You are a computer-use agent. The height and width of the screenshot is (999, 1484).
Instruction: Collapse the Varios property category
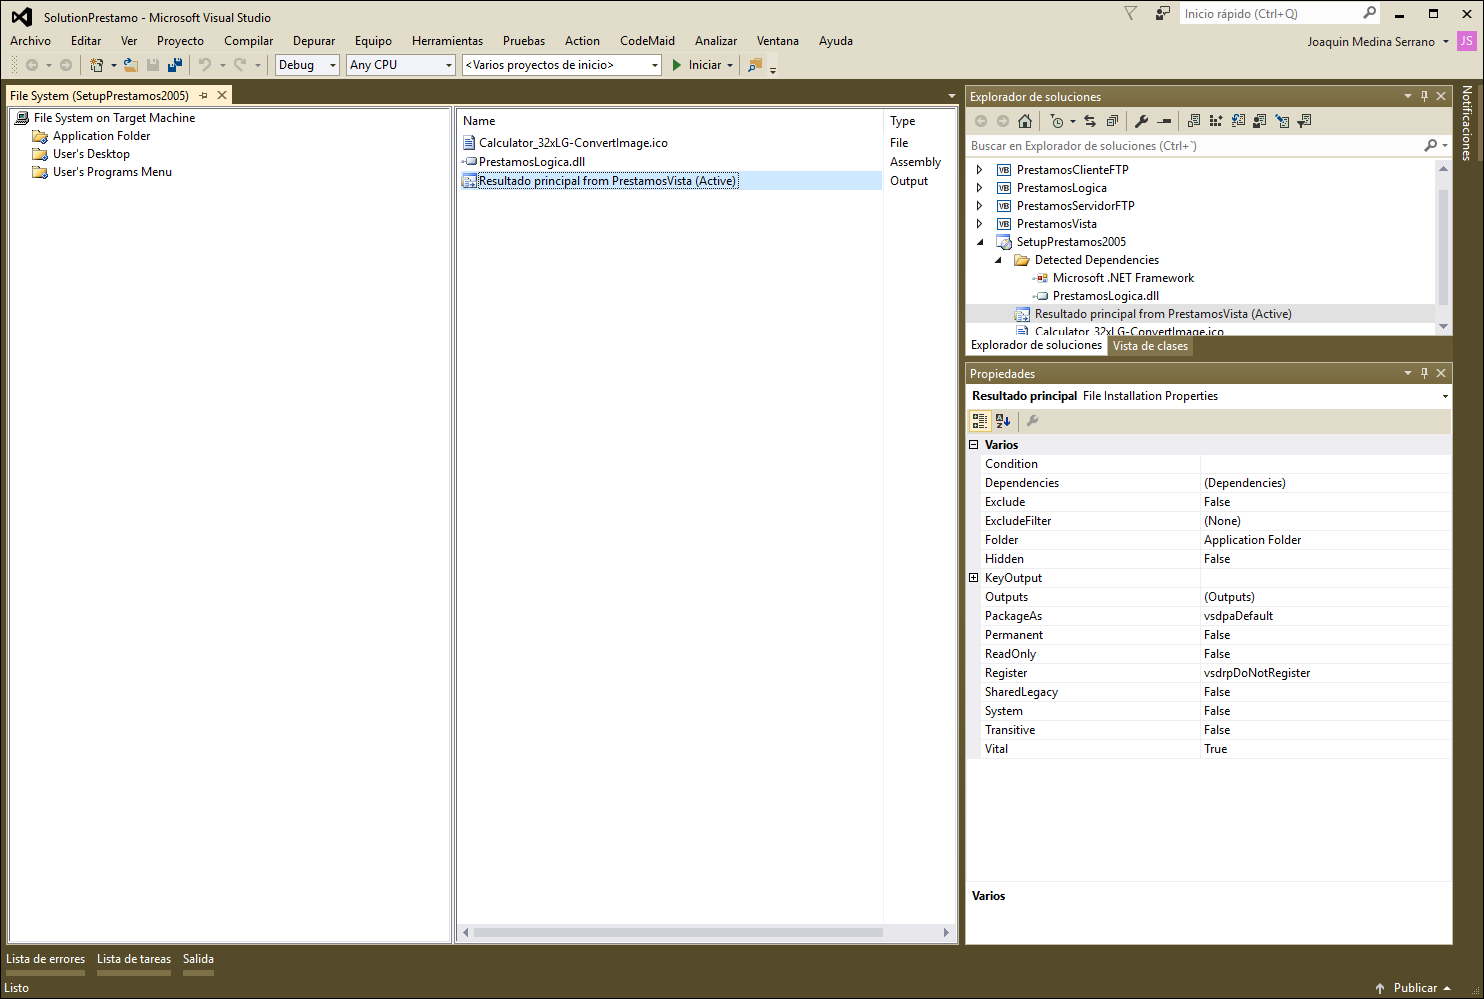[974, 445]
